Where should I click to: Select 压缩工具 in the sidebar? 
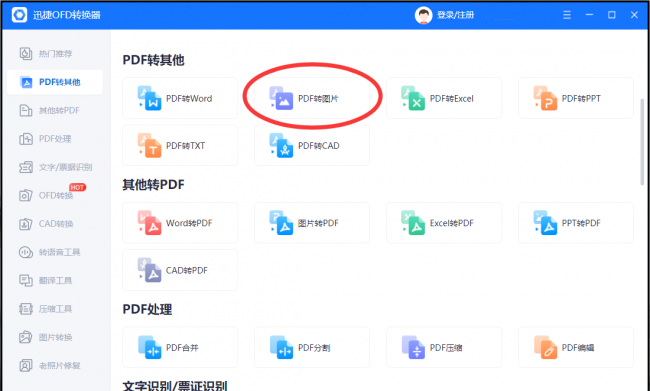(55, 309)
